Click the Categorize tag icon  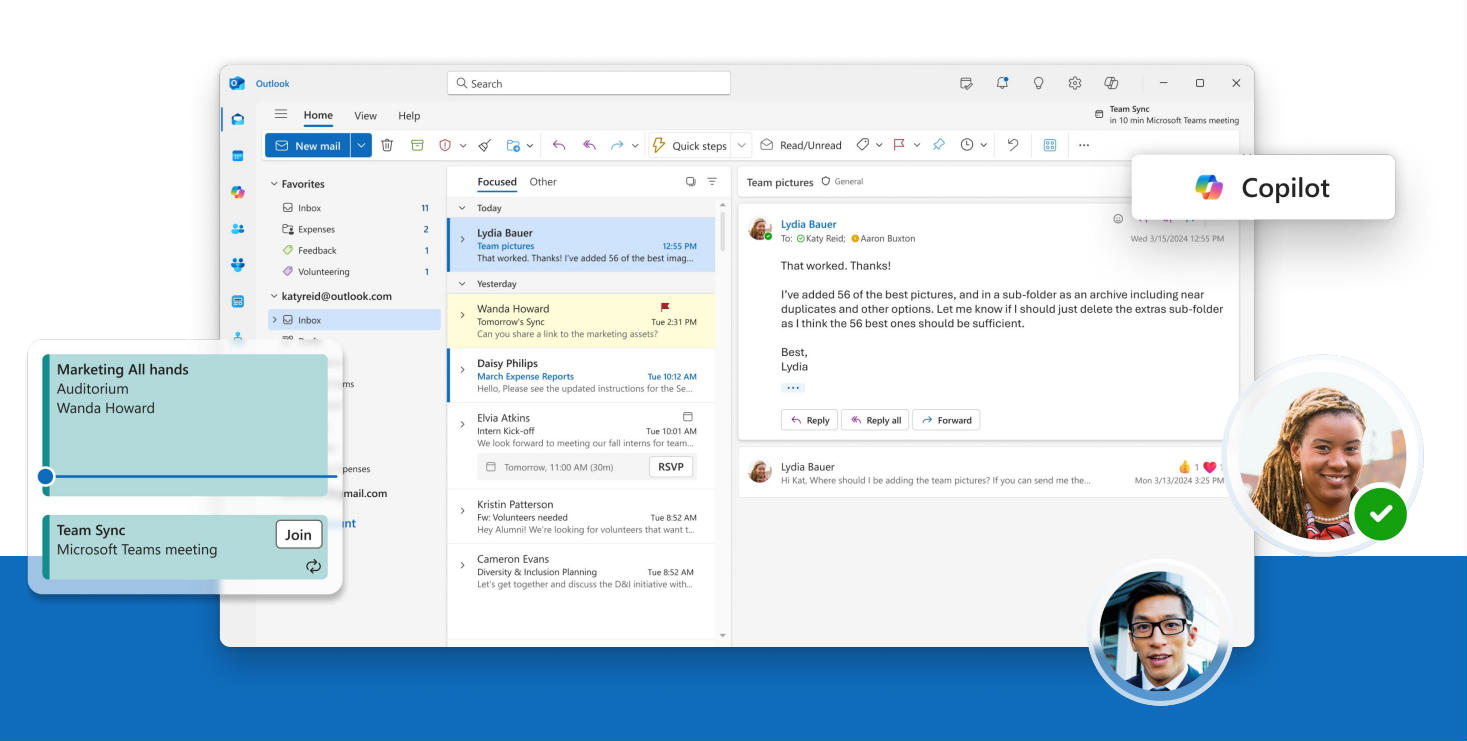point(863,145)
